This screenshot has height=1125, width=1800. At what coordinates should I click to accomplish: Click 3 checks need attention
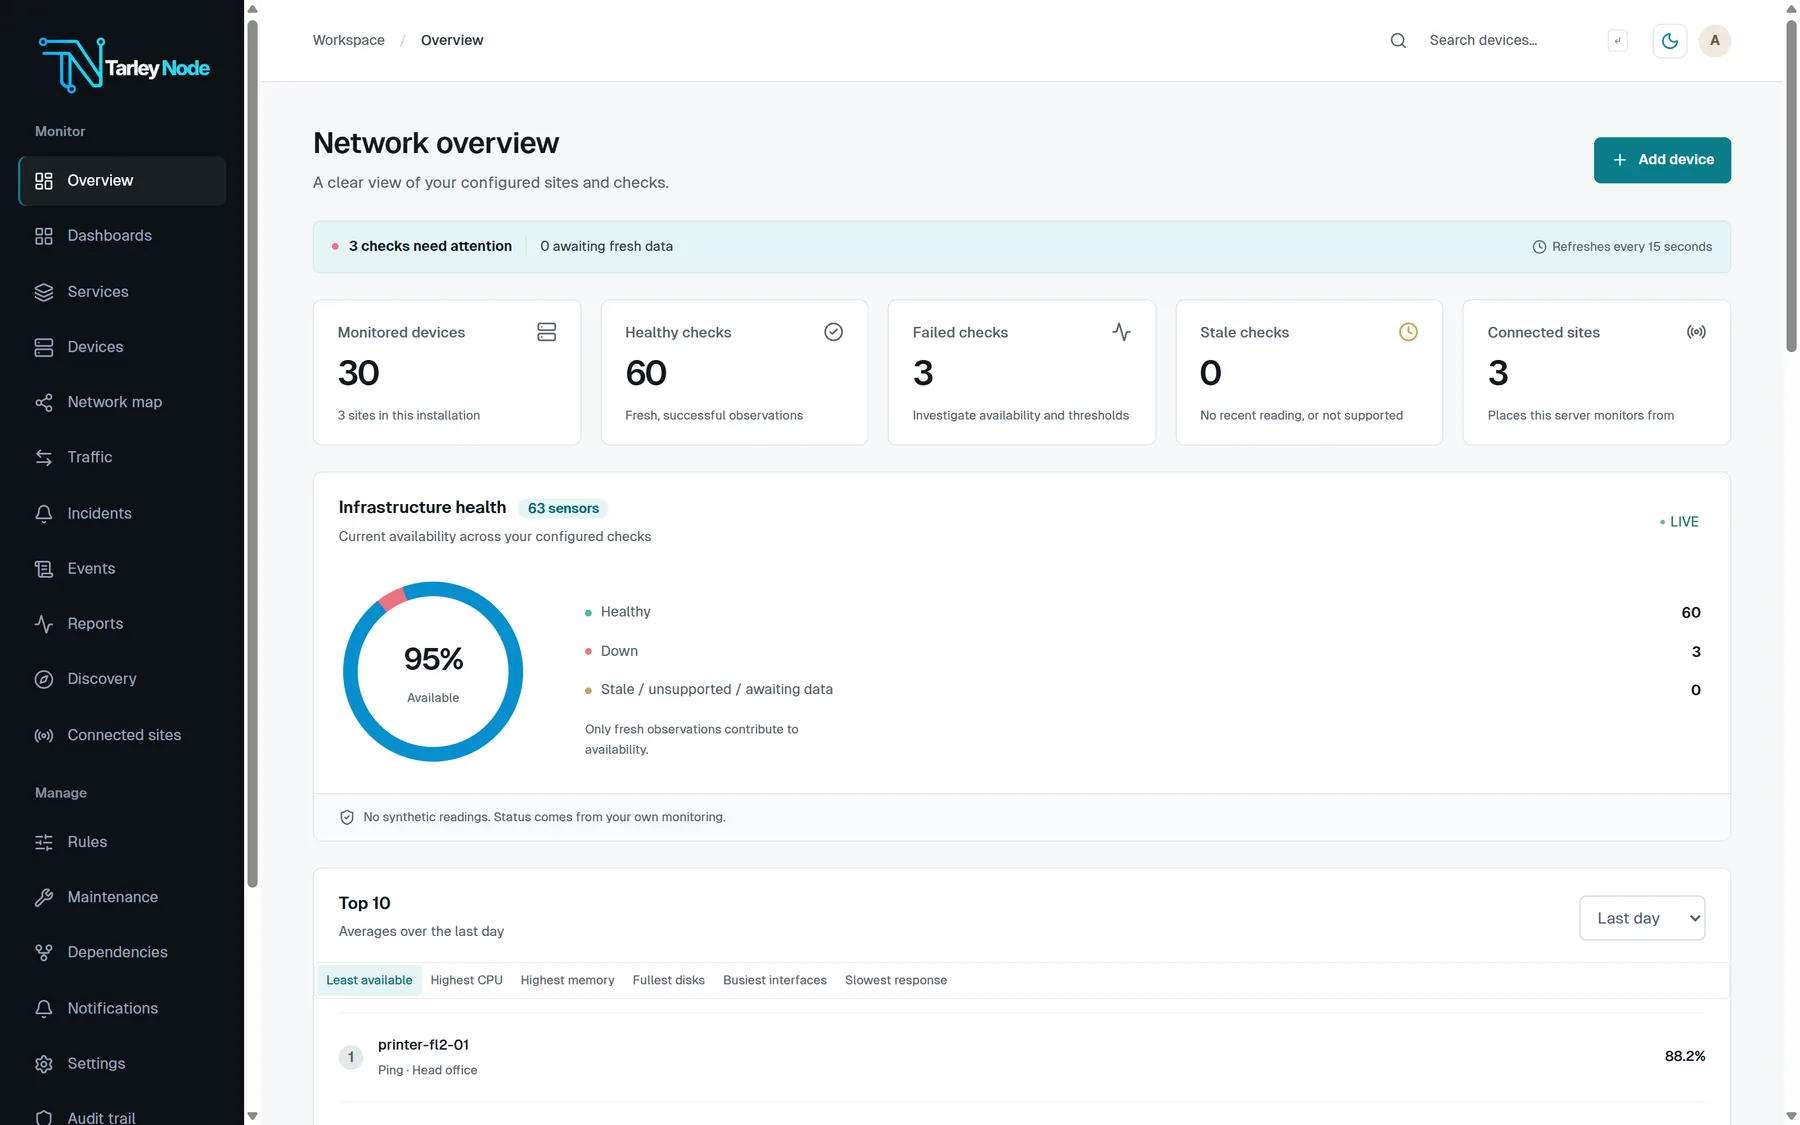click(430, 246)
